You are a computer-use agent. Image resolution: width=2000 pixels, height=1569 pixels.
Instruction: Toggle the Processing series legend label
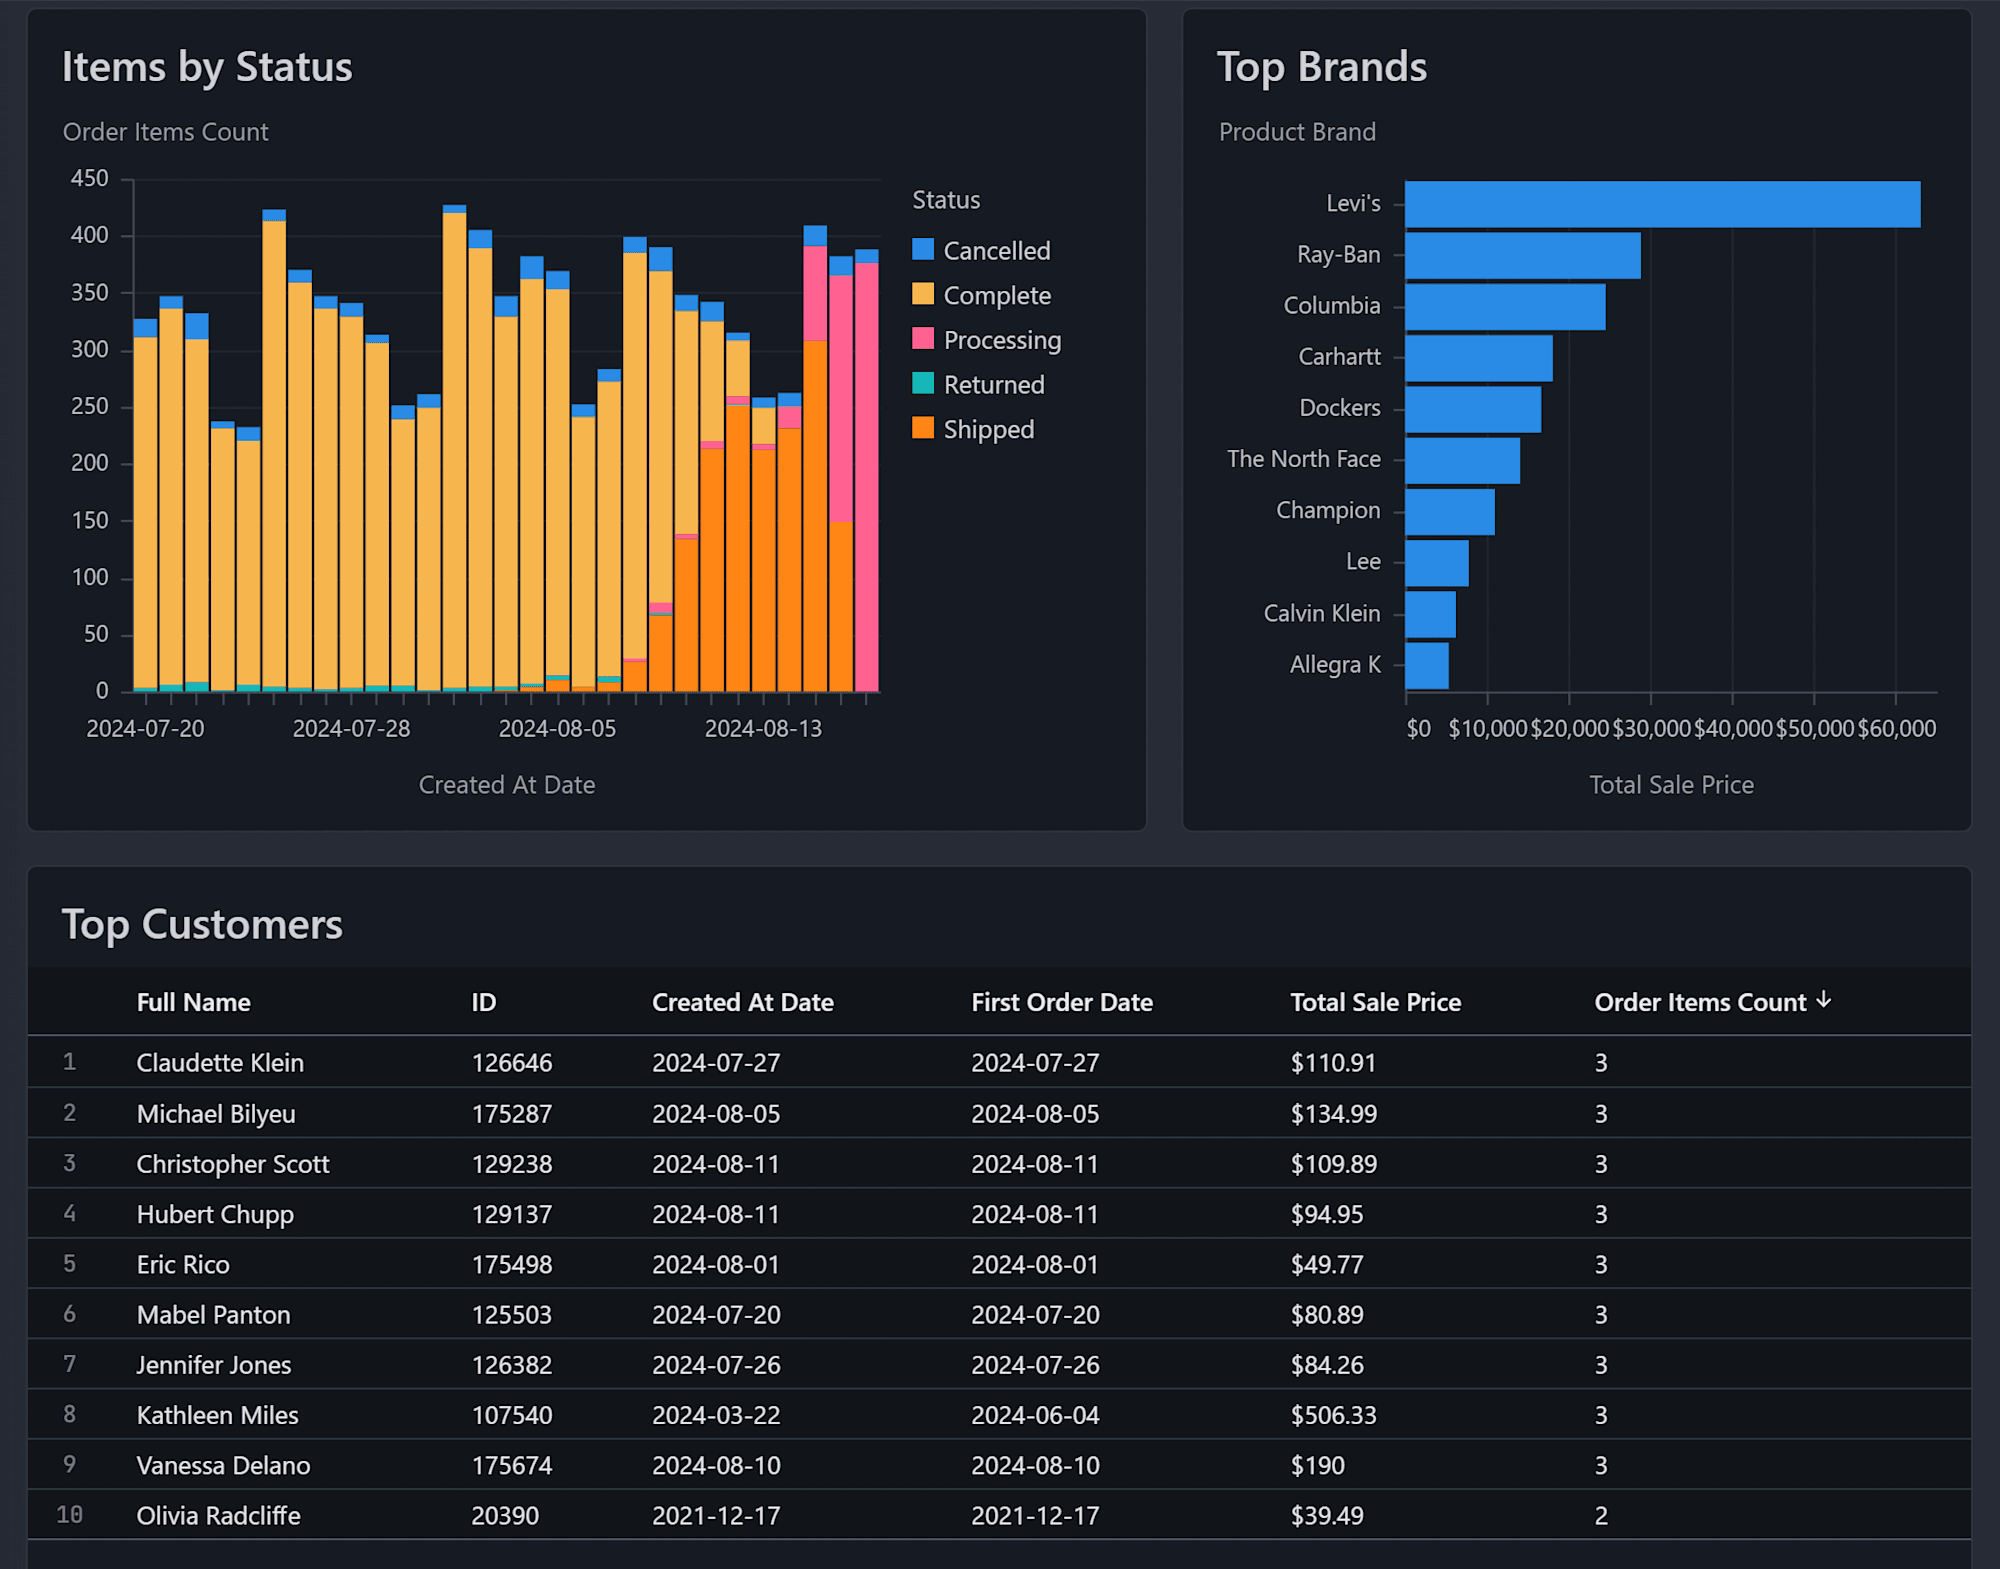coord(1002,340)
